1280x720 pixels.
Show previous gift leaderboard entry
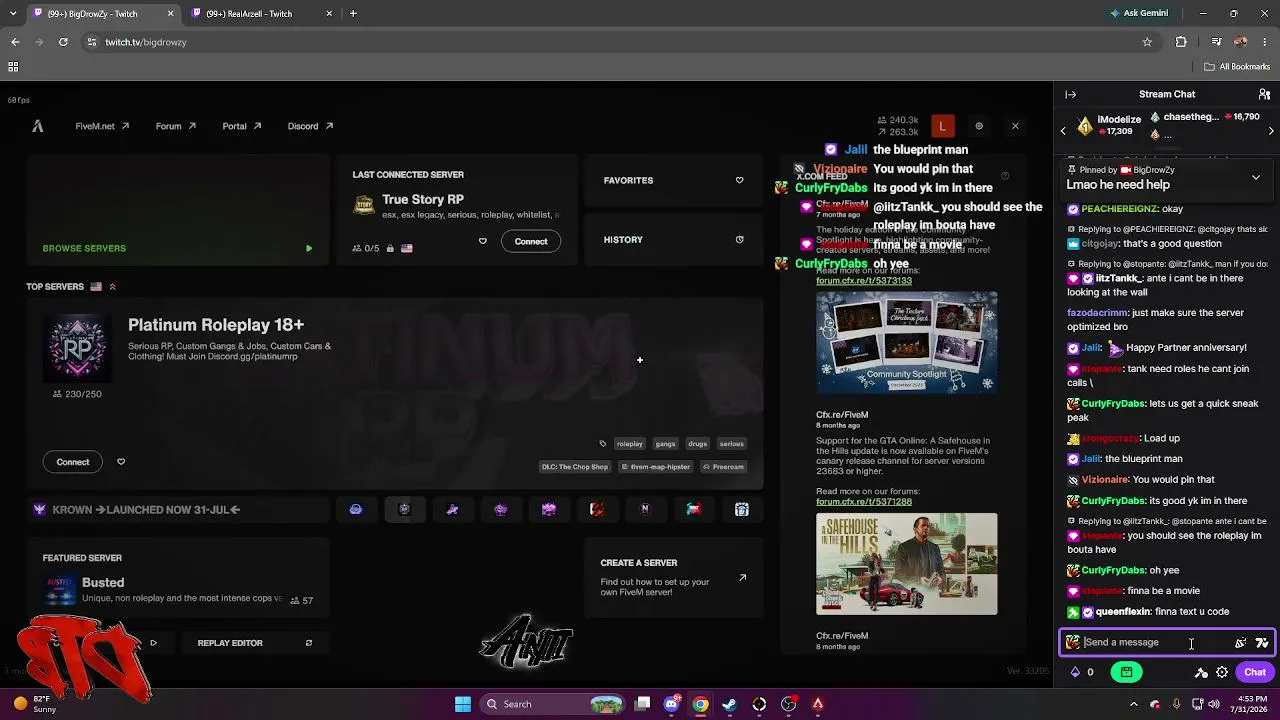click(x=1063, y=130)
